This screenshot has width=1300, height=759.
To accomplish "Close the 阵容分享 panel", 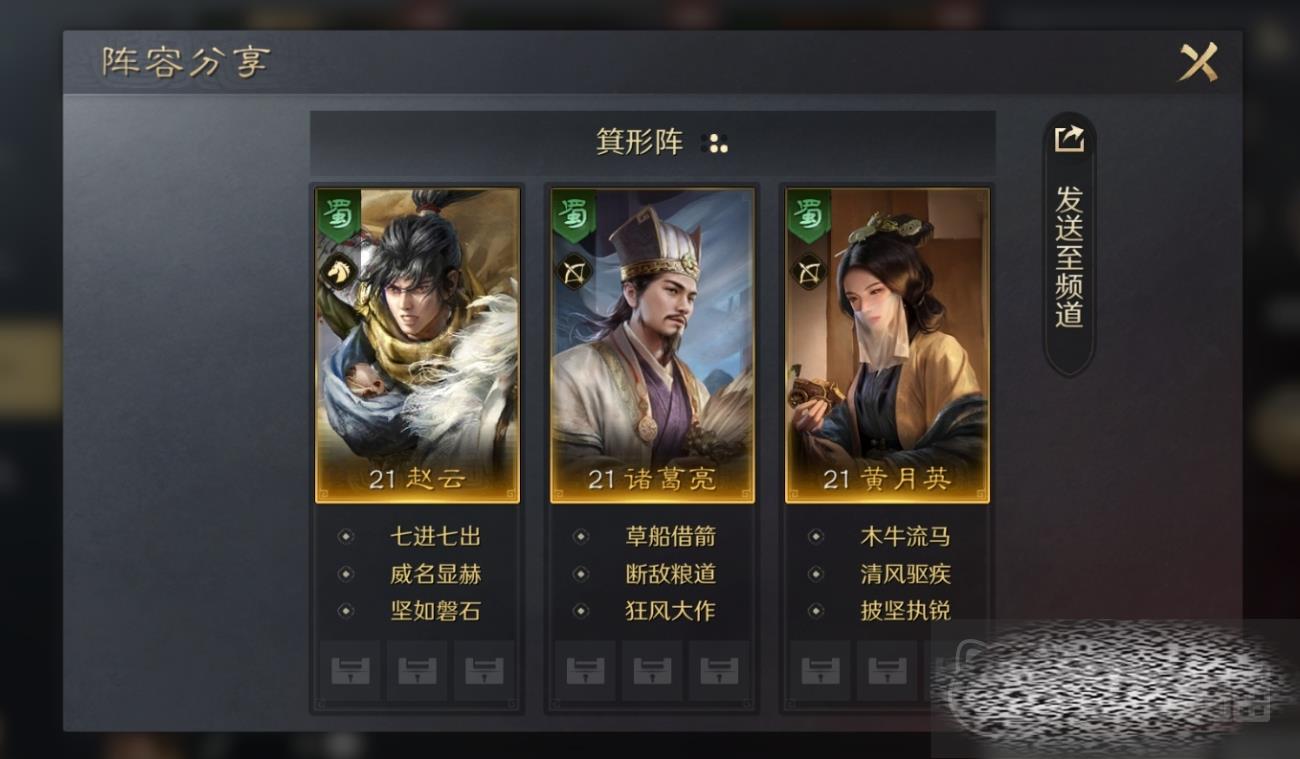I will tap(1197, 63).
